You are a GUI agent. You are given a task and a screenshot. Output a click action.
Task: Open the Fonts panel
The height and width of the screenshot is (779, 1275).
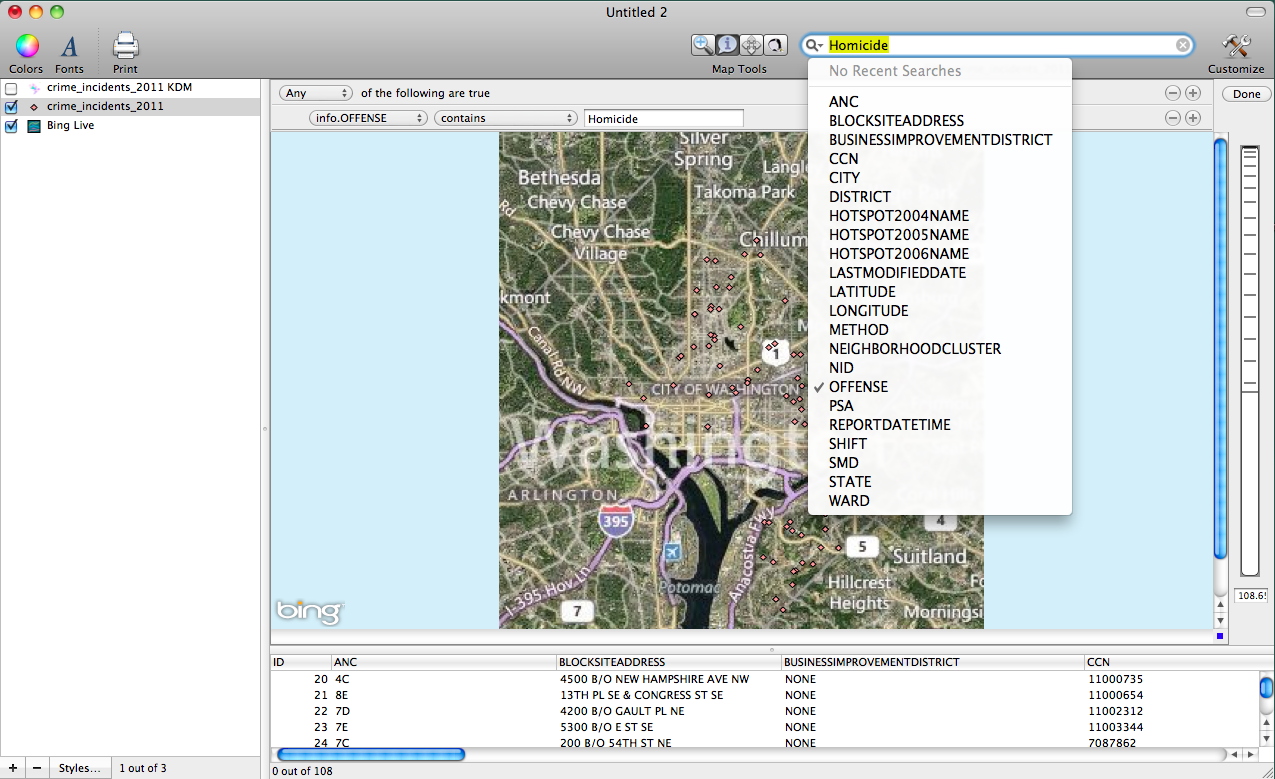click(x=69, y=47)
